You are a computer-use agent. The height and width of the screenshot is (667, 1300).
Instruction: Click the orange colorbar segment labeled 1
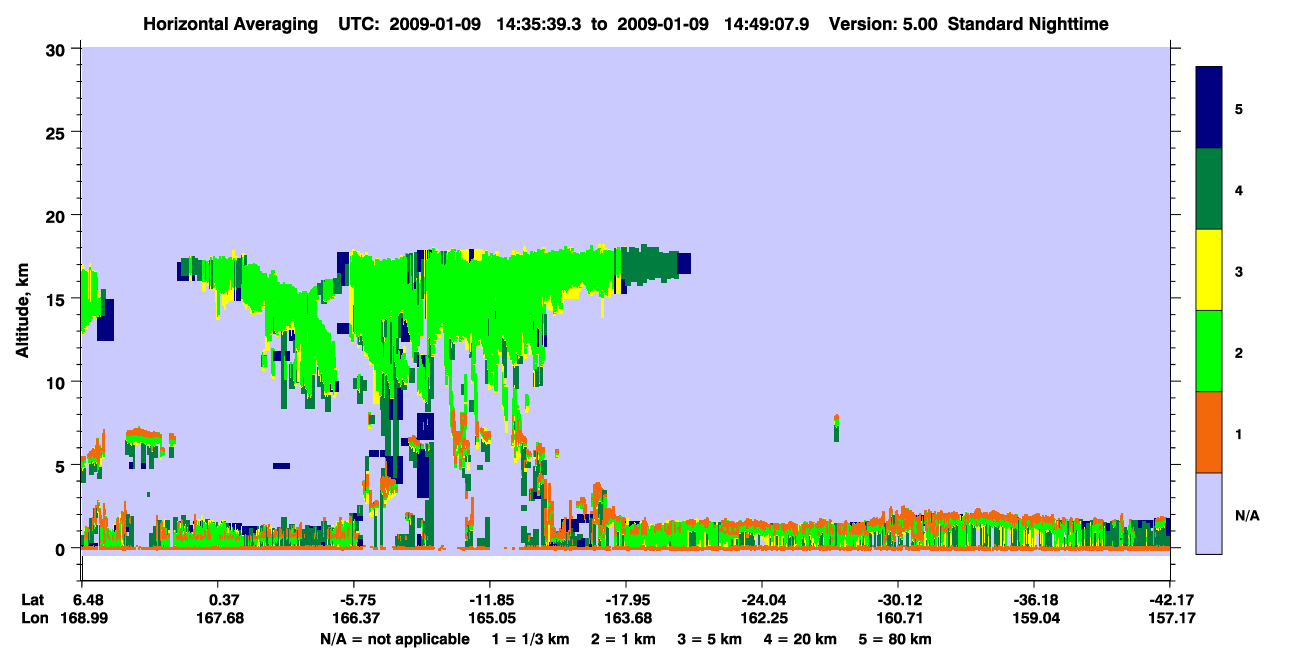[1209, 432]
